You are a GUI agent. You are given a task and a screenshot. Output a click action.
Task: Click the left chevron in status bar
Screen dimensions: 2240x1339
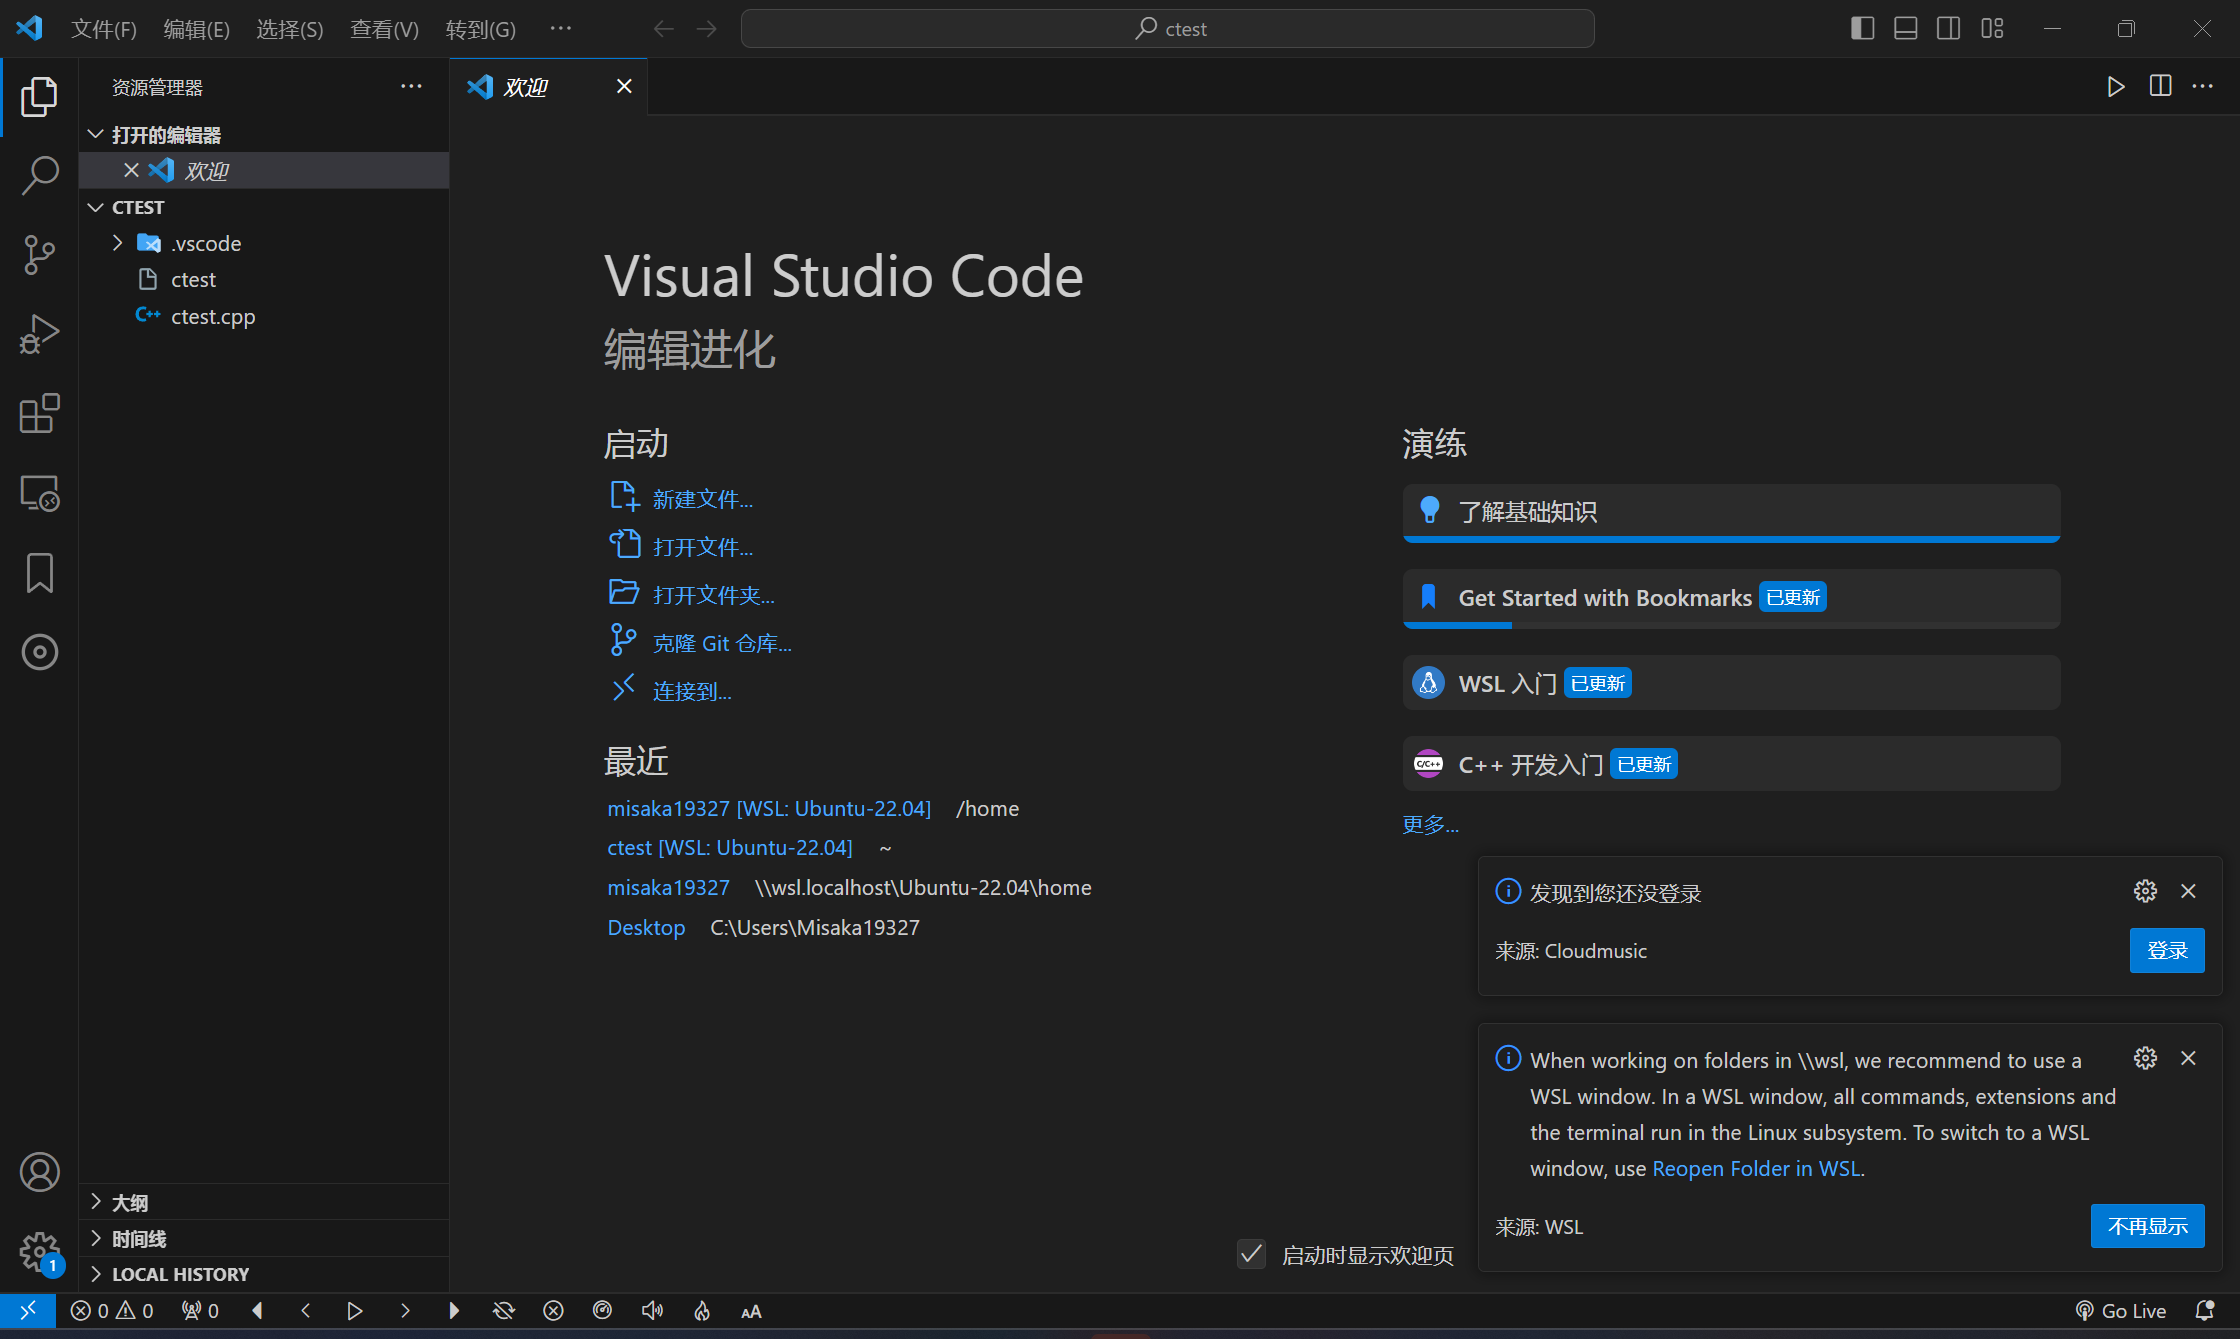click(x=306, y=1311)
